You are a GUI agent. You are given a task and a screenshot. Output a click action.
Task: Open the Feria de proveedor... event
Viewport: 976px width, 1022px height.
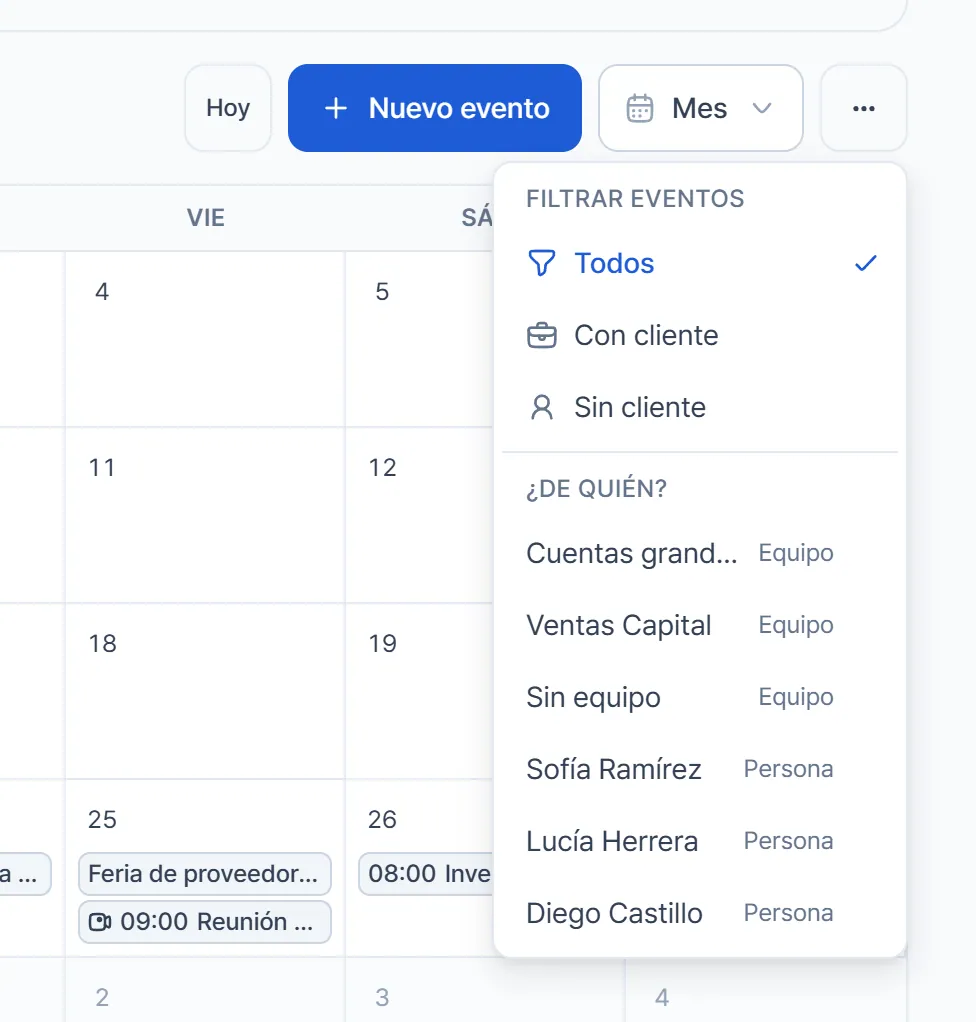(205, 874)
